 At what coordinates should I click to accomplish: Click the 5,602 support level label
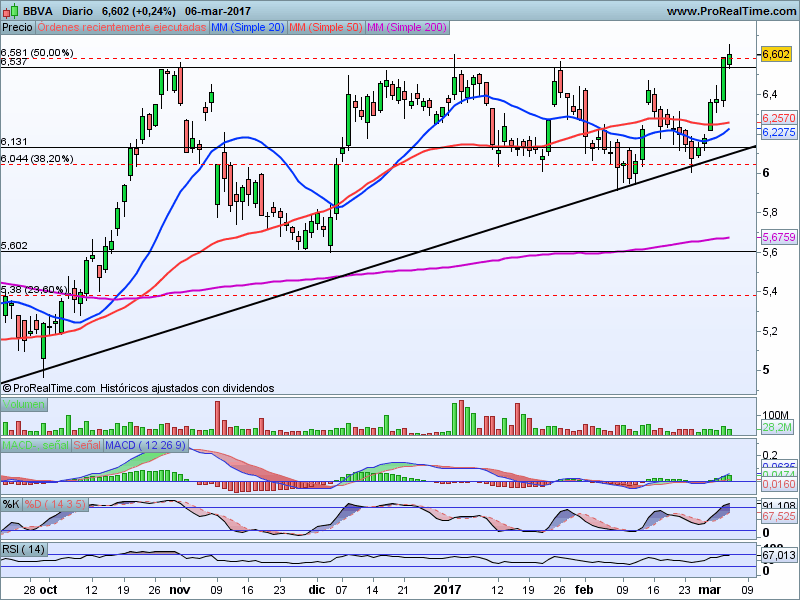tap(14, 246)
